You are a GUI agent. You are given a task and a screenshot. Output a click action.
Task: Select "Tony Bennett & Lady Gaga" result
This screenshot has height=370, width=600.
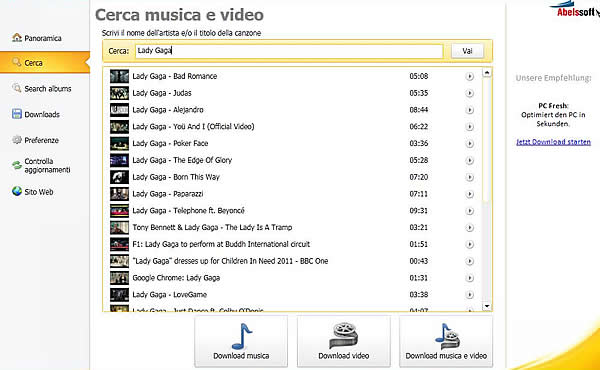click(212, 227)
